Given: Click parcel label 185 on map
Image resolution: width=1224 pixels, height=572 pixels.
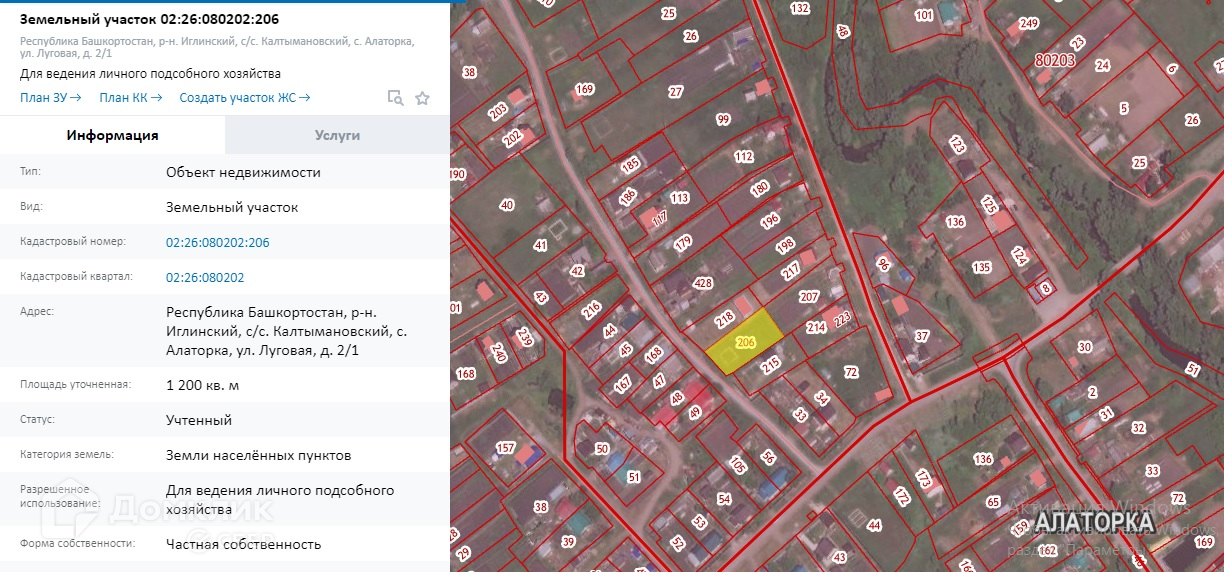Looking at the screenshot, I should (x=630, y=165).
